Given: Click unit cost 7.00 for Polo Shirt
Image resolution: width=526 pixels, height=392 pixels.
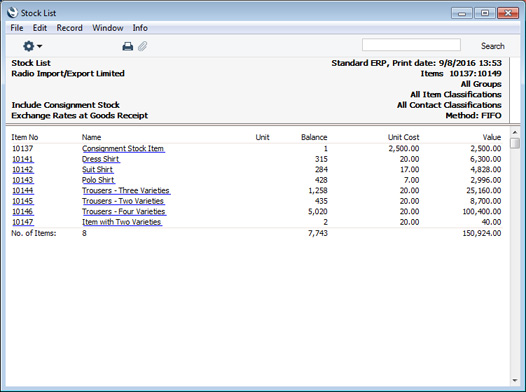Looking at the screenshot, I should point(412,180).
